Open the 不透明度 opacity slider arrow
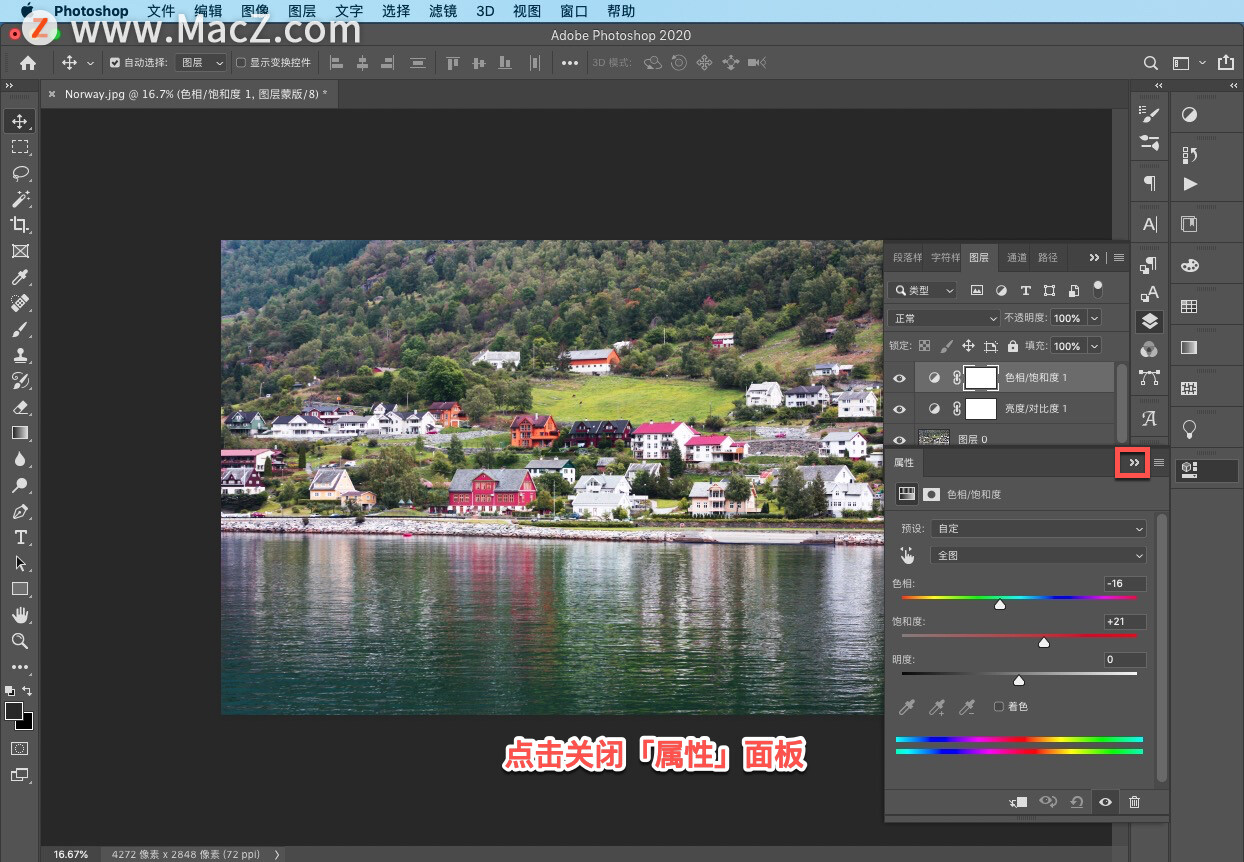Screen dimensions: 1244x862 (1094, 318)
